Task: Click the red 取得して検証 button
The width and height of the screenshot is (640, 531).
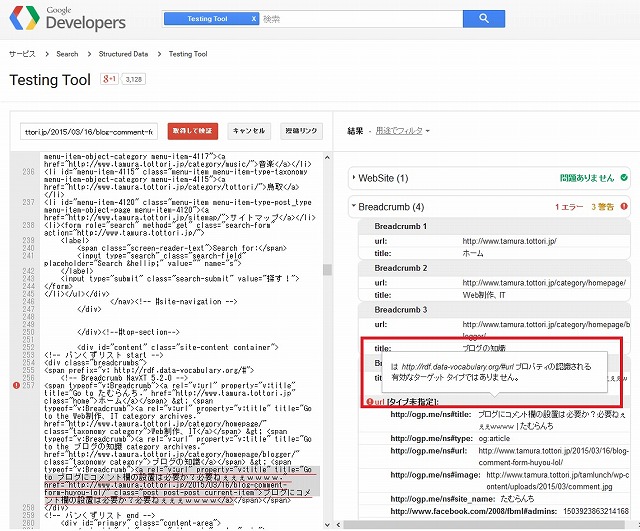Action: point(193,131)
